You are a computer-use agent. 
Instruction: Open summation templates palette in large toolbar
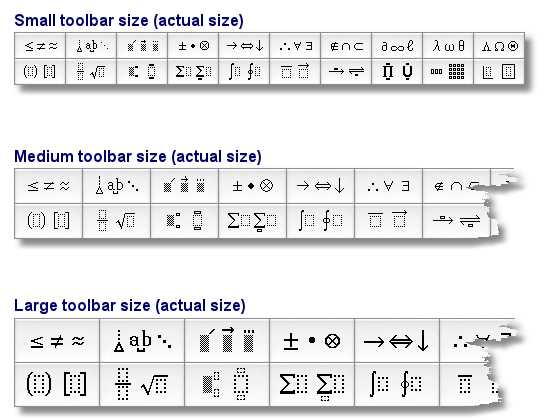click(312, 385)
